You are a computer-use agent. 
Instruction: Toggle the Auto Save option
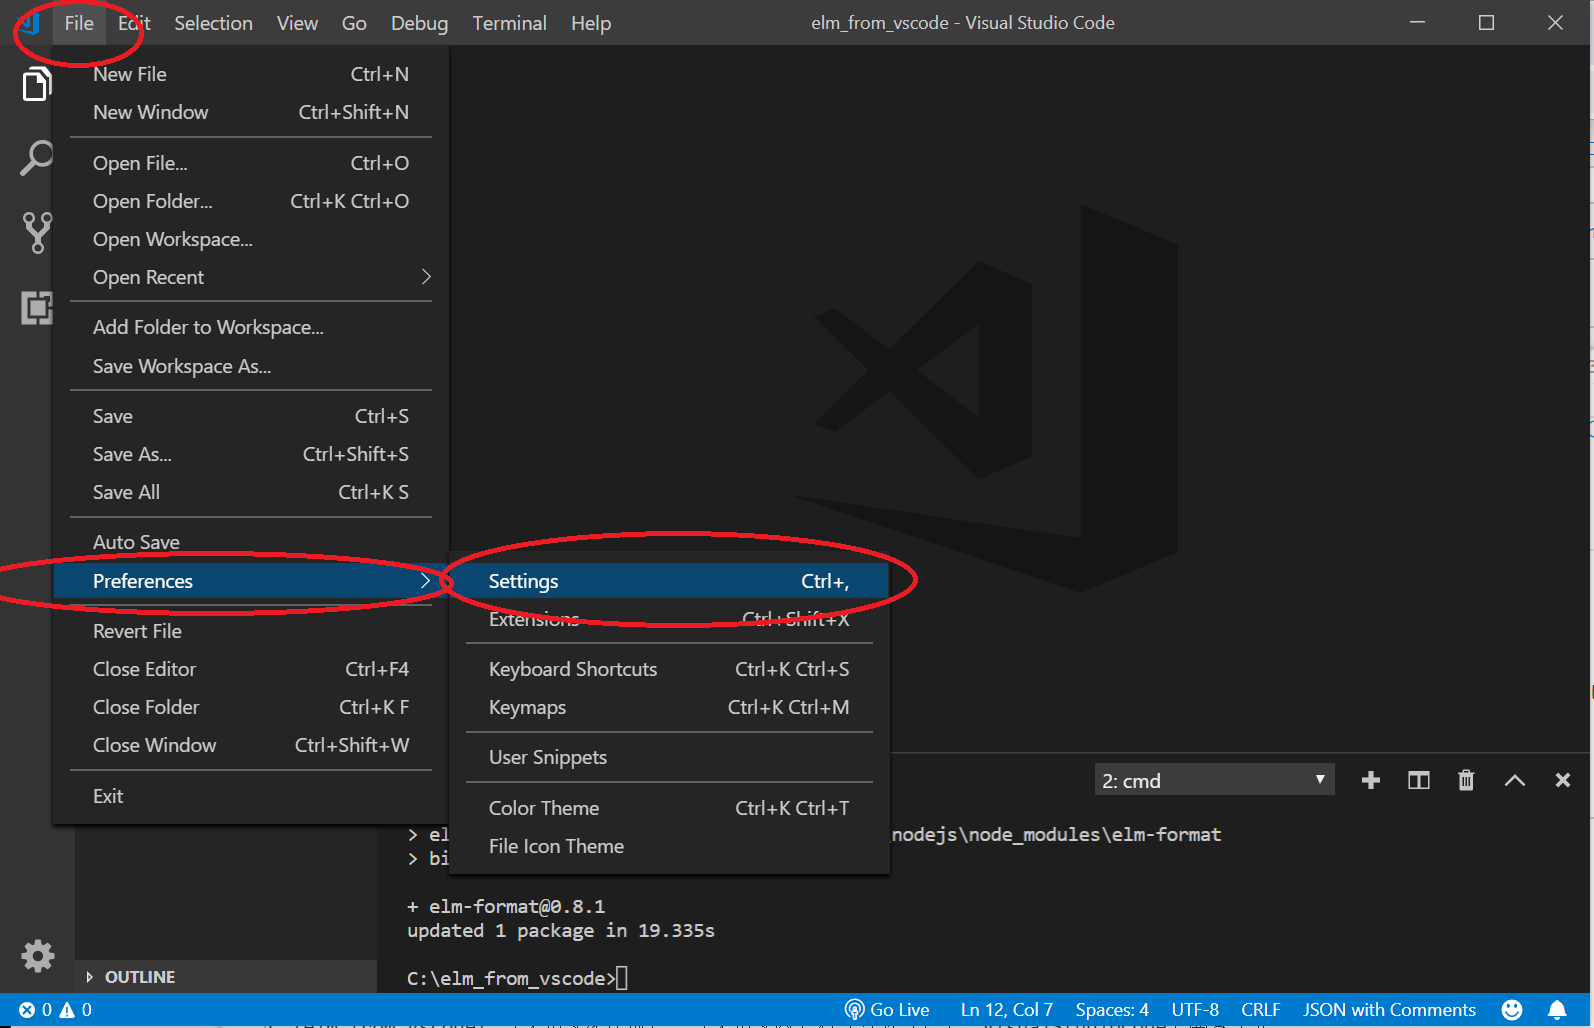[x=137, y=542]
